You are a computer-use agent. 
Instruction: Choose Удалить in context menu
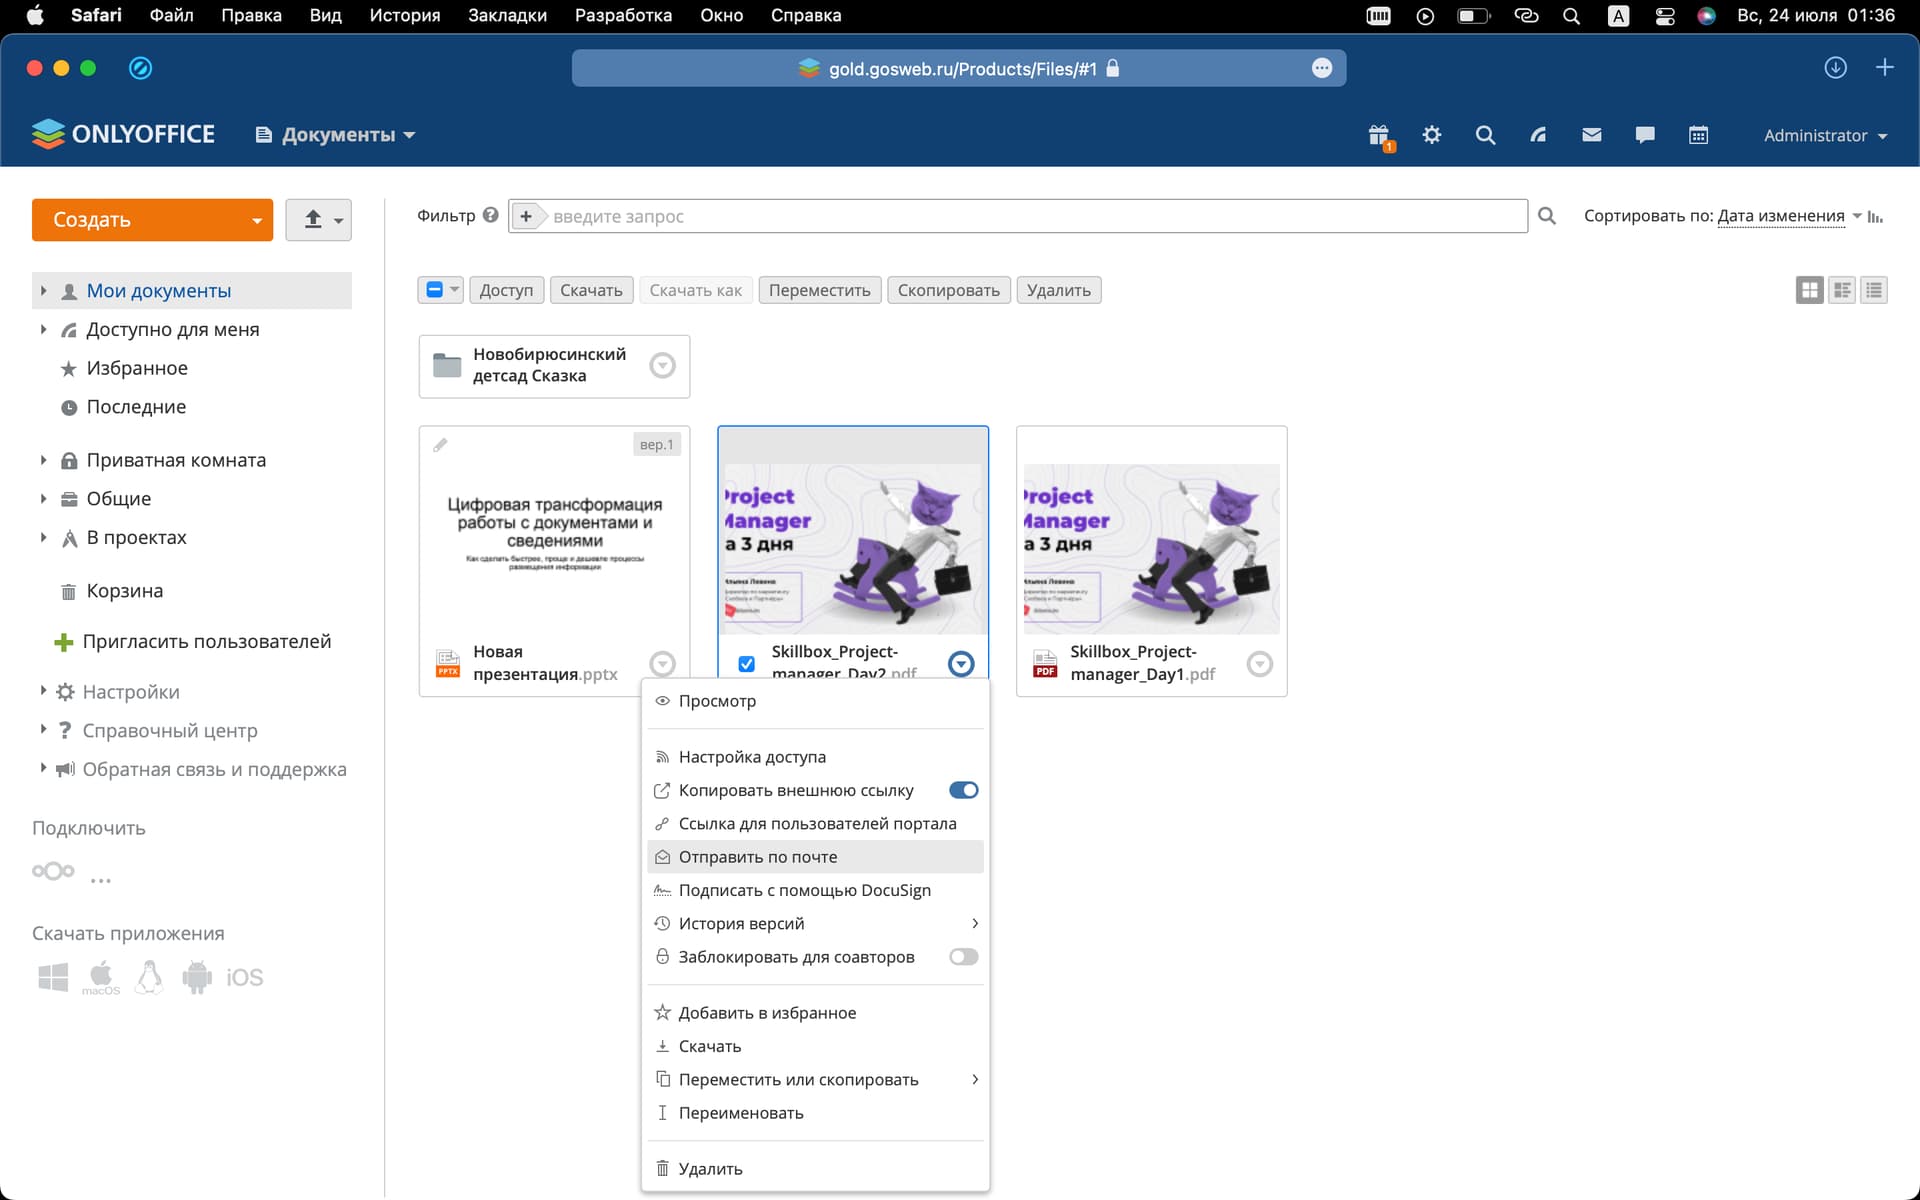point(816,1169)
